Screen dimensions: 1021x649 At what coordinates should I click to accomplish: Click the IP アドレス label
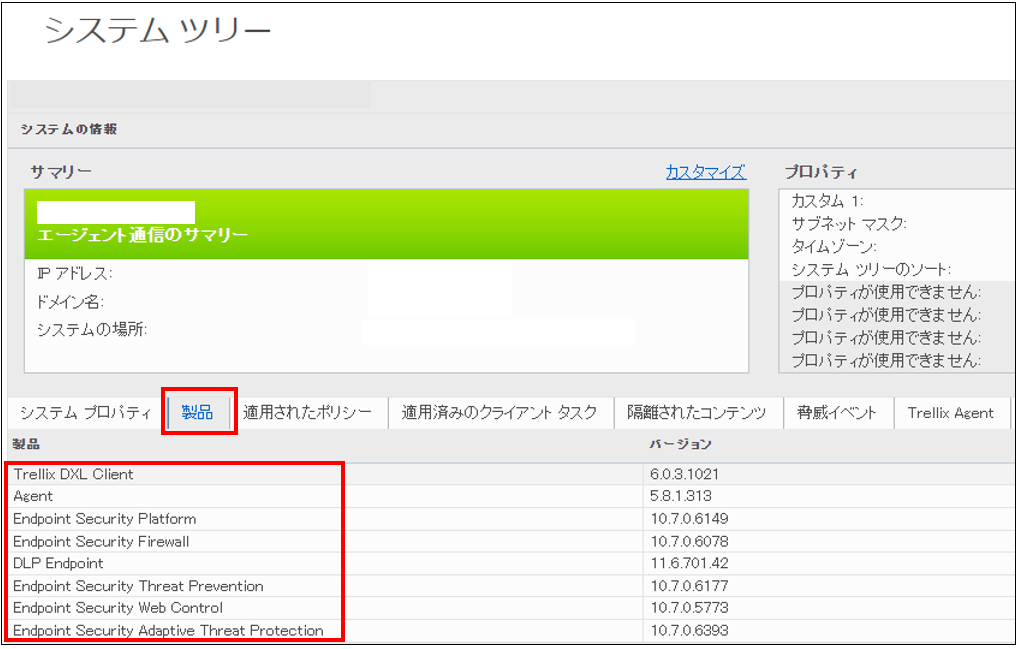tap(74, 273)
